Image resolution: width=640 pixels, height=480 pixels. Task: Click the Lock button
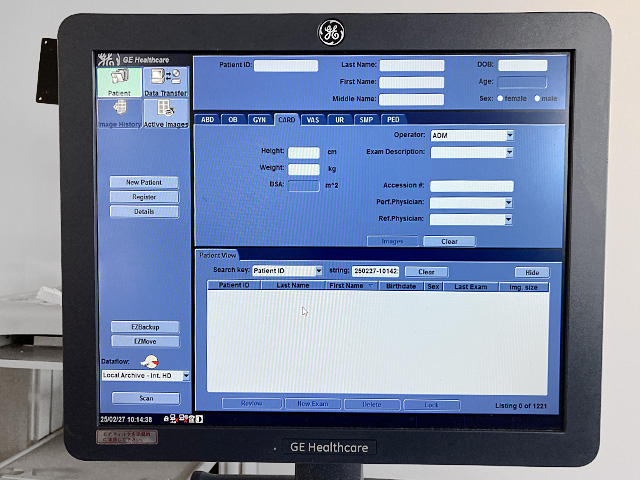pos(431,405)
